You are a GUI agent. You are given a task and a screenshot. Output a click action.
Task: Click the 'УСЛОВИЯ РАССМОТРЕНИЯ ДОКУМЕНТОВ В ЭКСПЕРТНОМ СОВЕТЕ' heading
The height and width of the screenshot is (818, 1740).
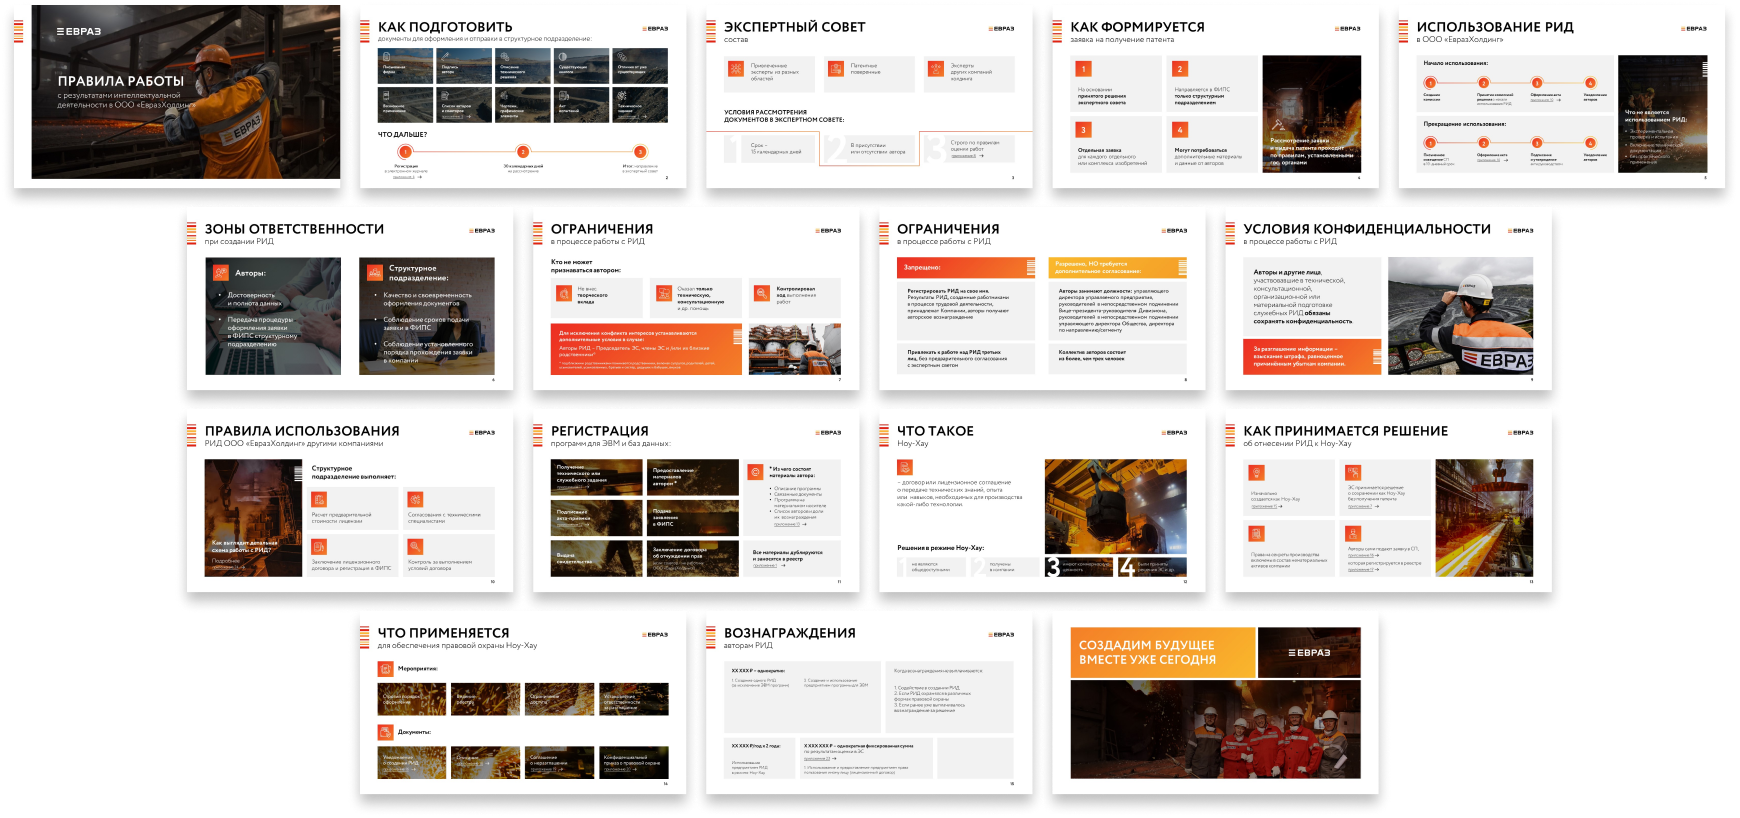pyautogui.click(x=784, y=116)
